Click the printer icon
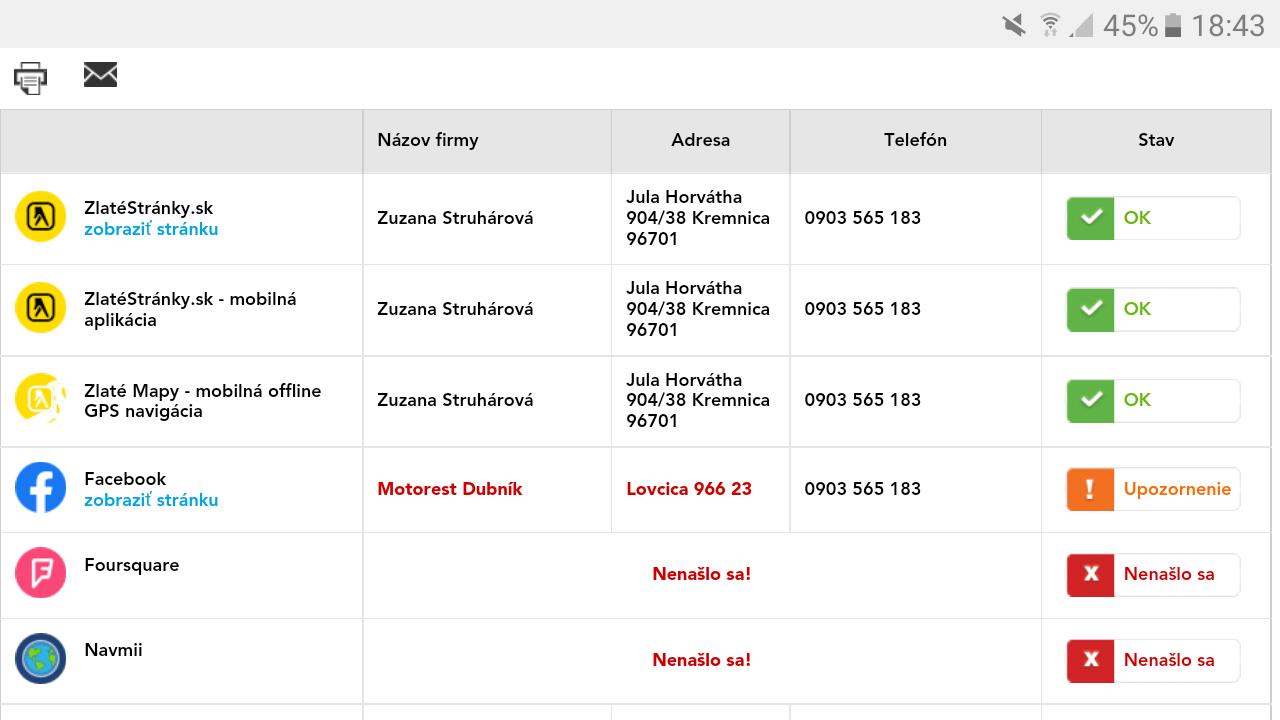 (30, 77)
